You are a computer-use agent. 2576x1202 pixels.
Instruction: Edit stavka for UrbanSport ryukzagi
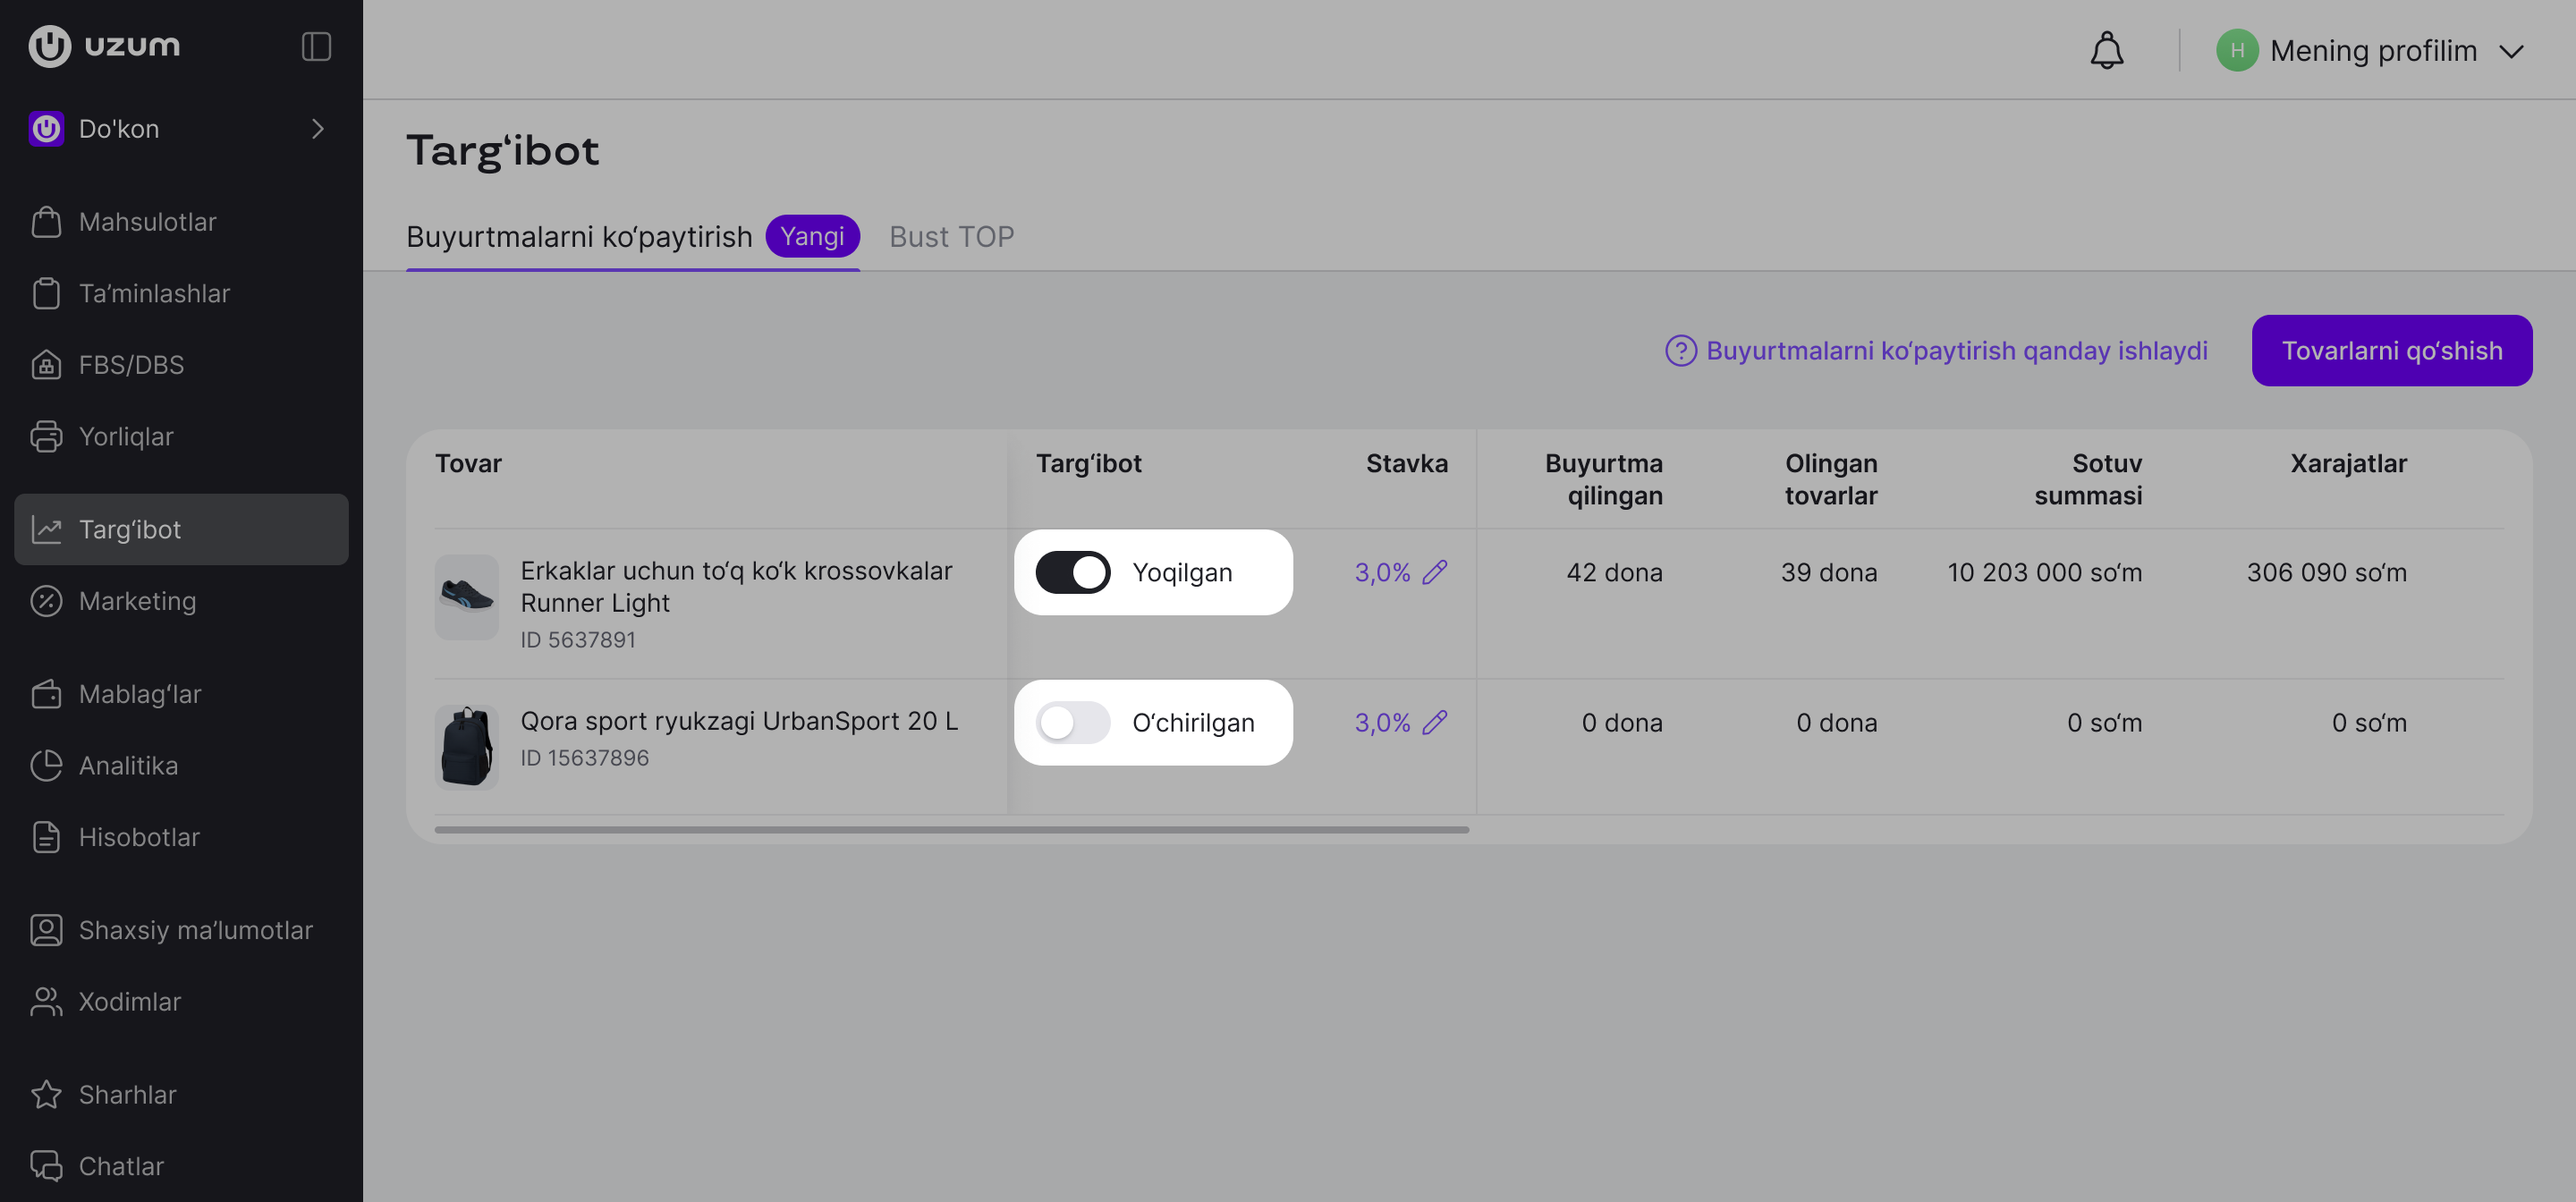click(x=1435, y=722)
